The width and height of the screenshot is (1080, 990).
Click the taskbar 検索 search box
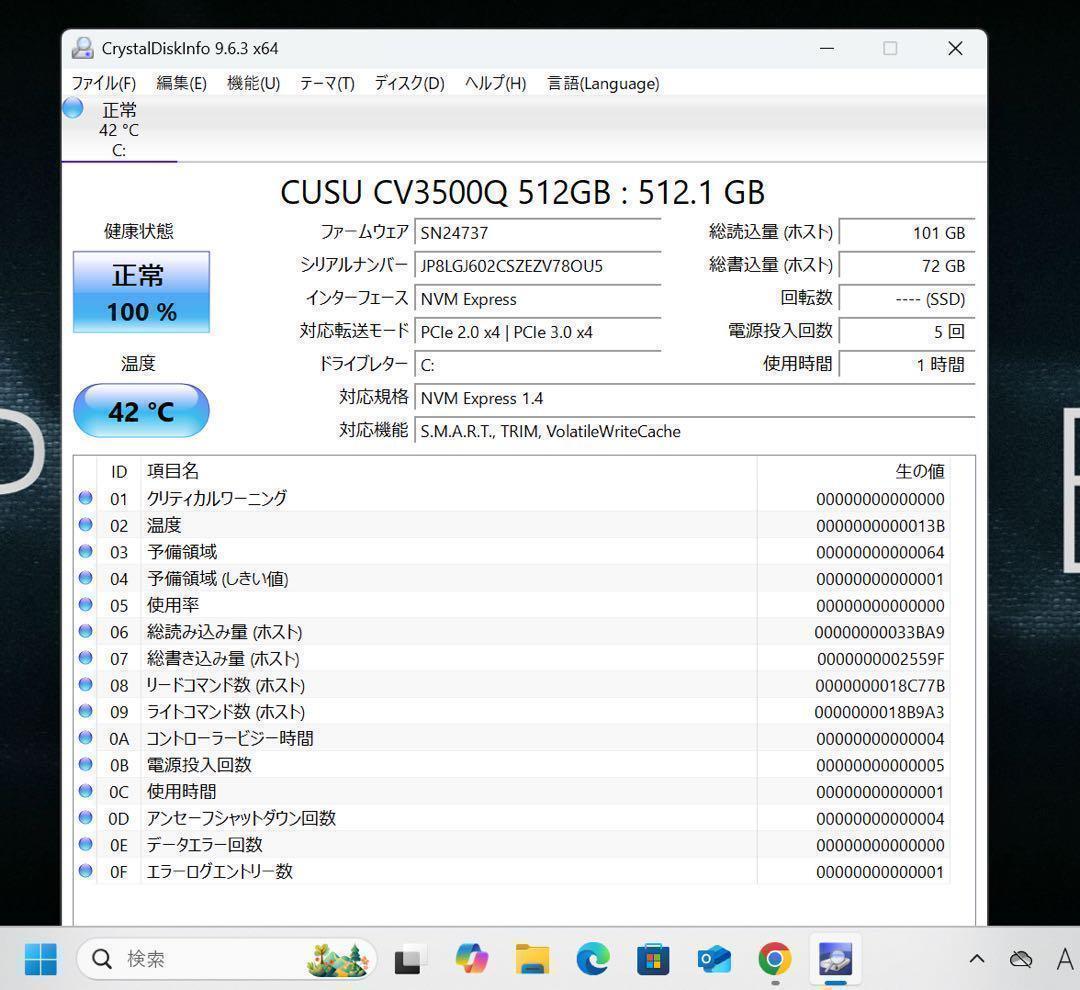(227, 958)
